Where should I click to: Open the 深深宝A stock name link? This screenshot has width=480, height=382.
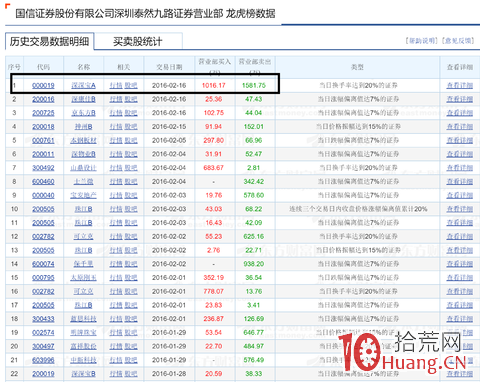click(x=83, y=85)
